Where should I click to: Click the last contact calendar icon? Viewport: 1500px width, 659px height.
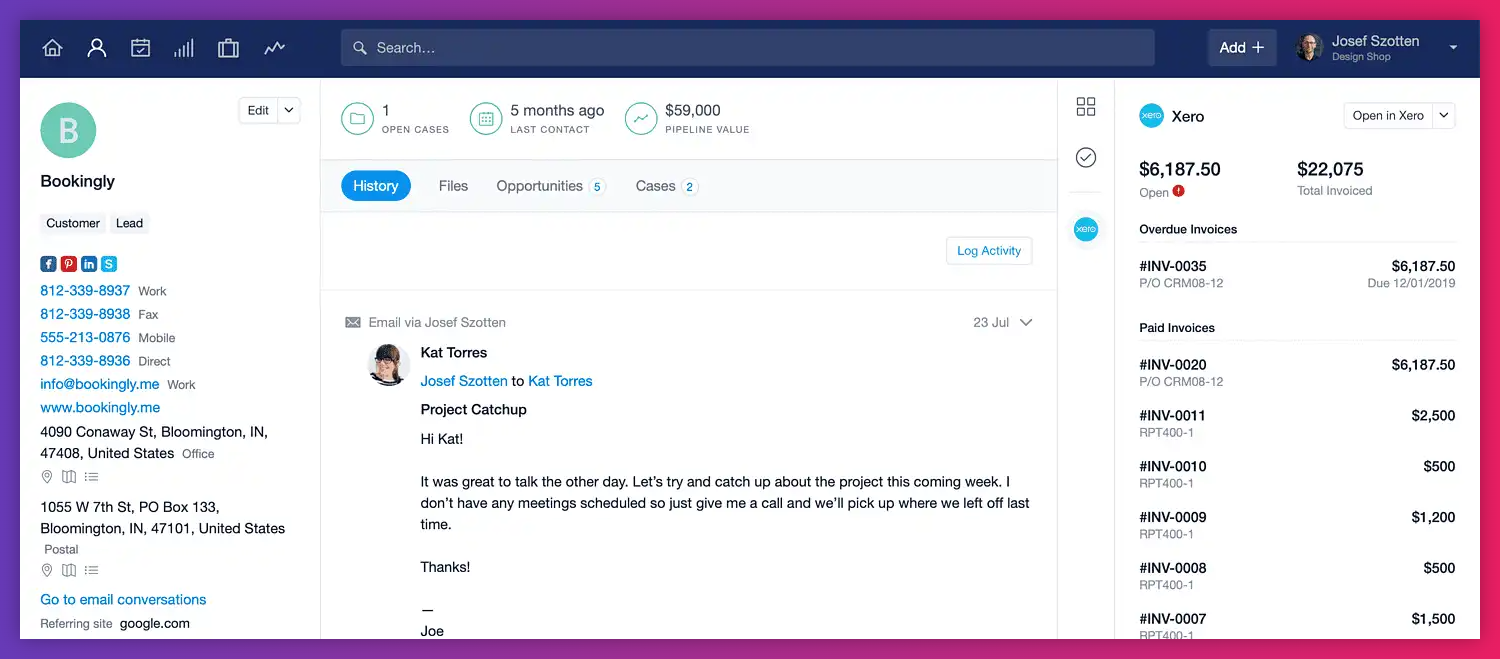point(486,119)
